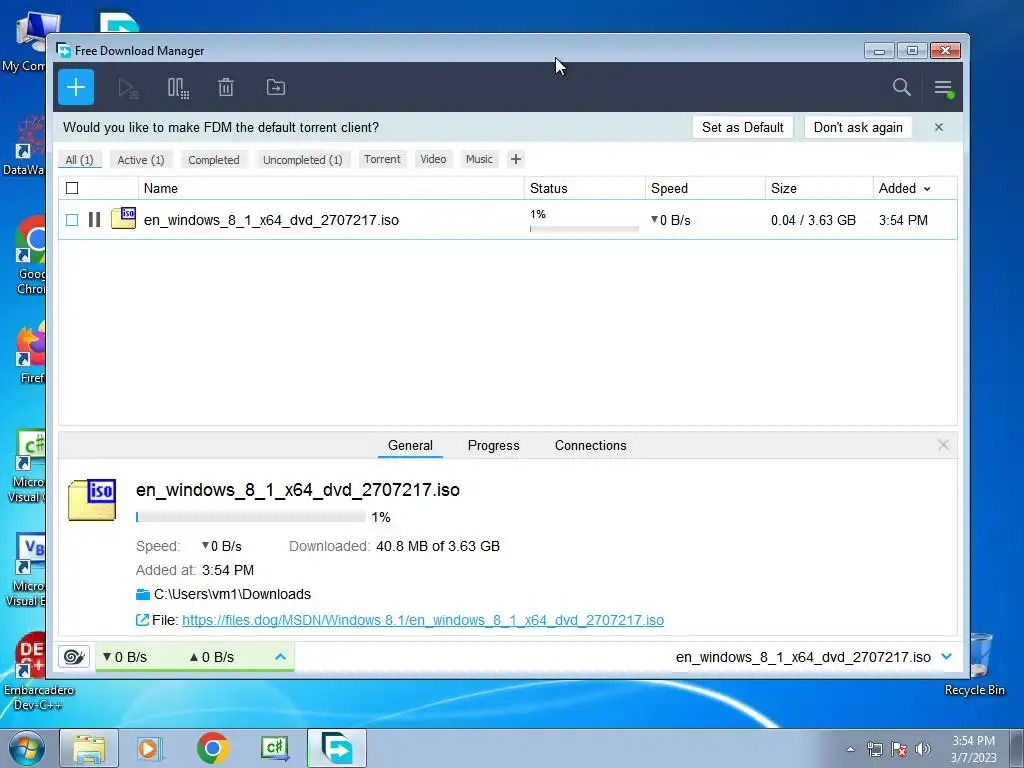Screen dimensions: 1024x768
Task: Close the download details panel
Action: pyautogui.click(x=943, y=445)
